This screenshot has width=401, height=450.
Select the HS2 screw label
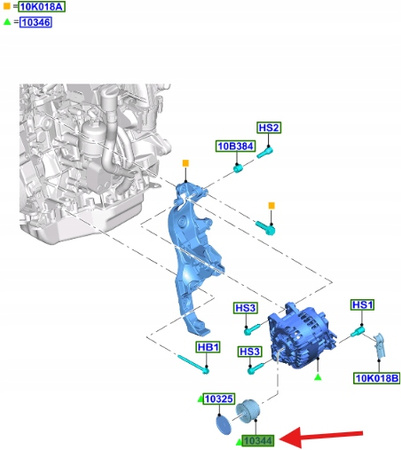(269, 128)
